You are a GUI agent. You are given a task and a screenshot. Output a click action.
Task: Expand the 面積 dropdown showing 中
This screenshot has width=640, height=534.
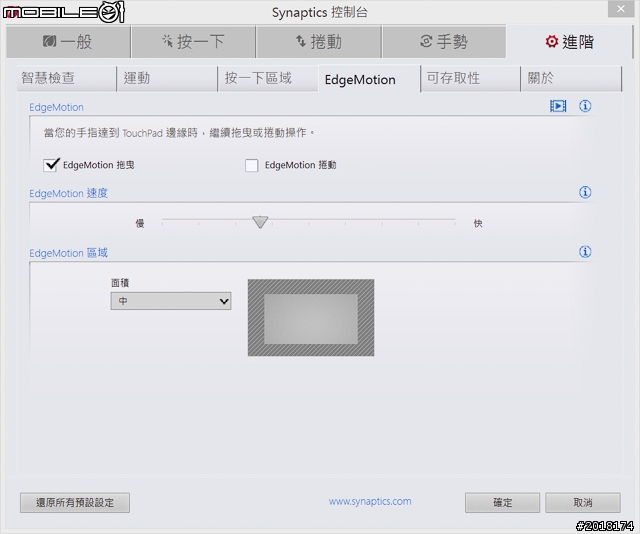tap(171, 301)
